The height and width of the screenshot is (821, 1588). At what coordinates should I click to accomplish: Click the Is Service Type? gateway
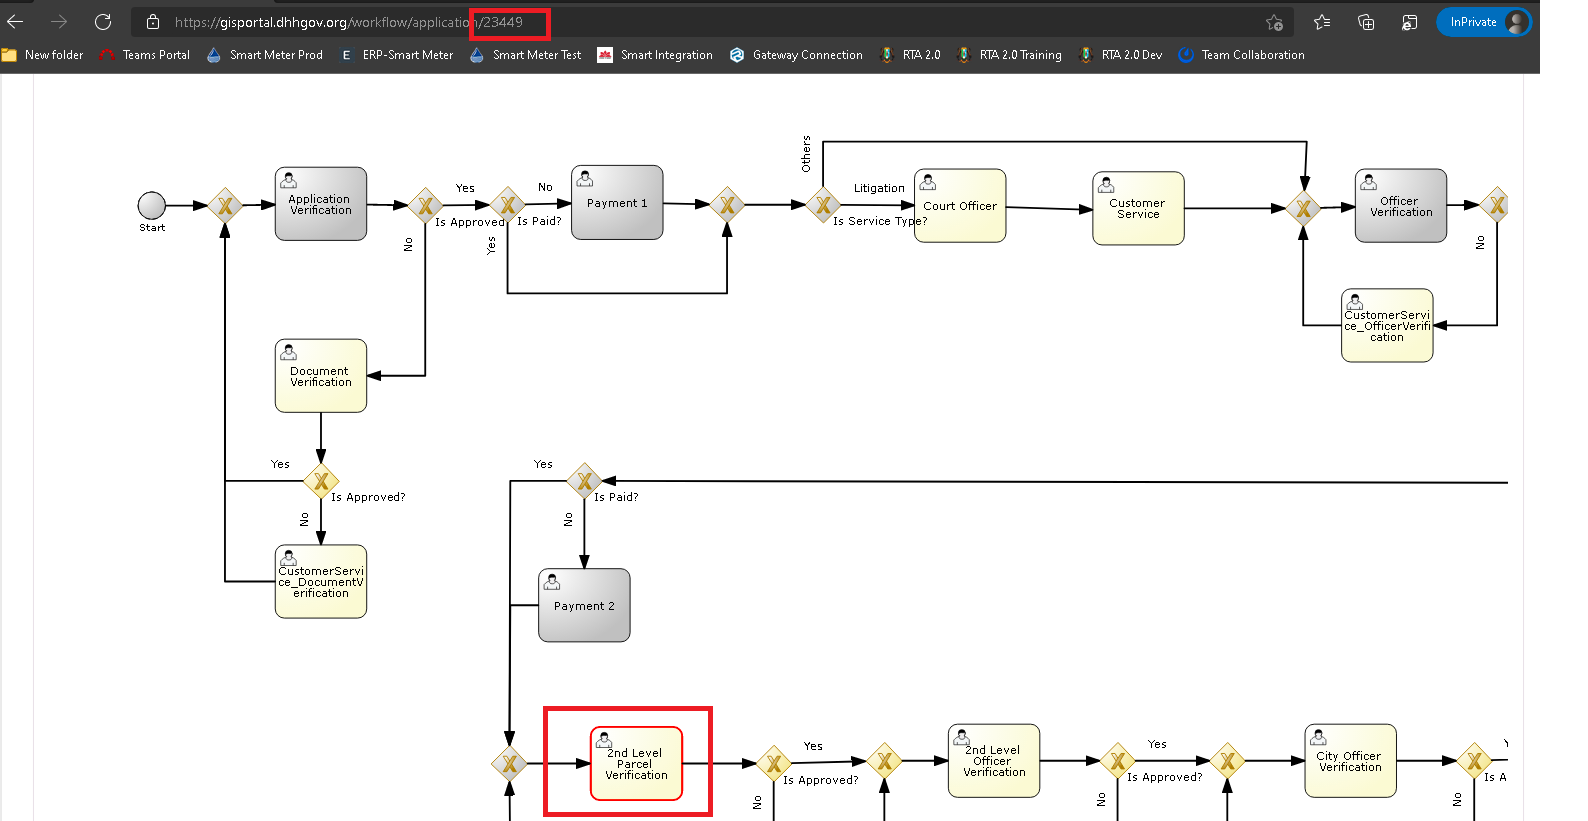click(x=823, y=205)
